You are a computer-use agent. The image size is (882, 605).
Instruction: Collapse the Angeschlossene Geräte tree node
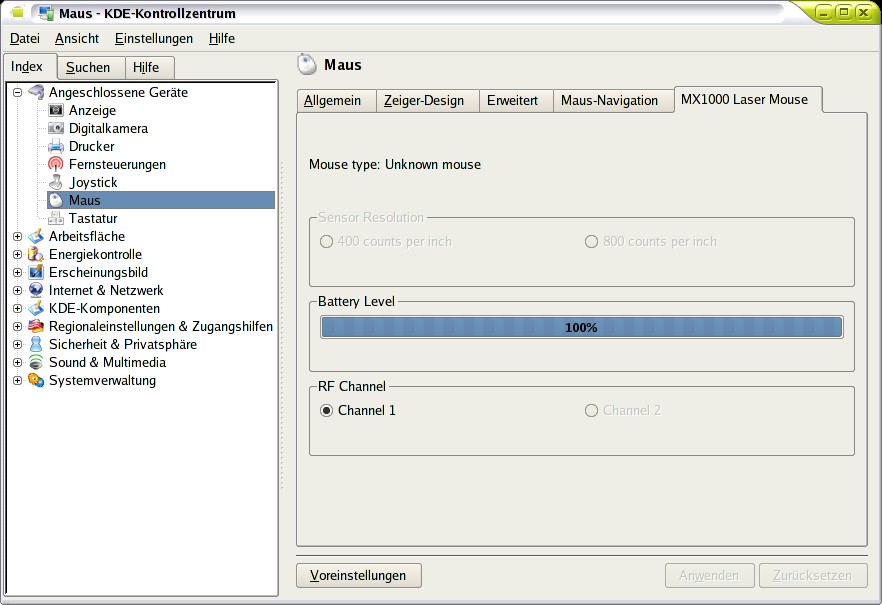tap(17, 92)
